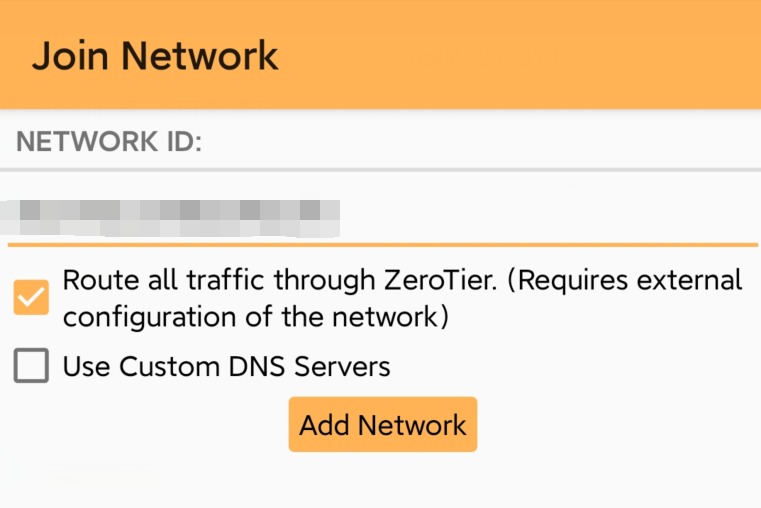Screen dimensions: 761x508
Task: Click the configuration of the network text line
Action: tap(256, 317)
